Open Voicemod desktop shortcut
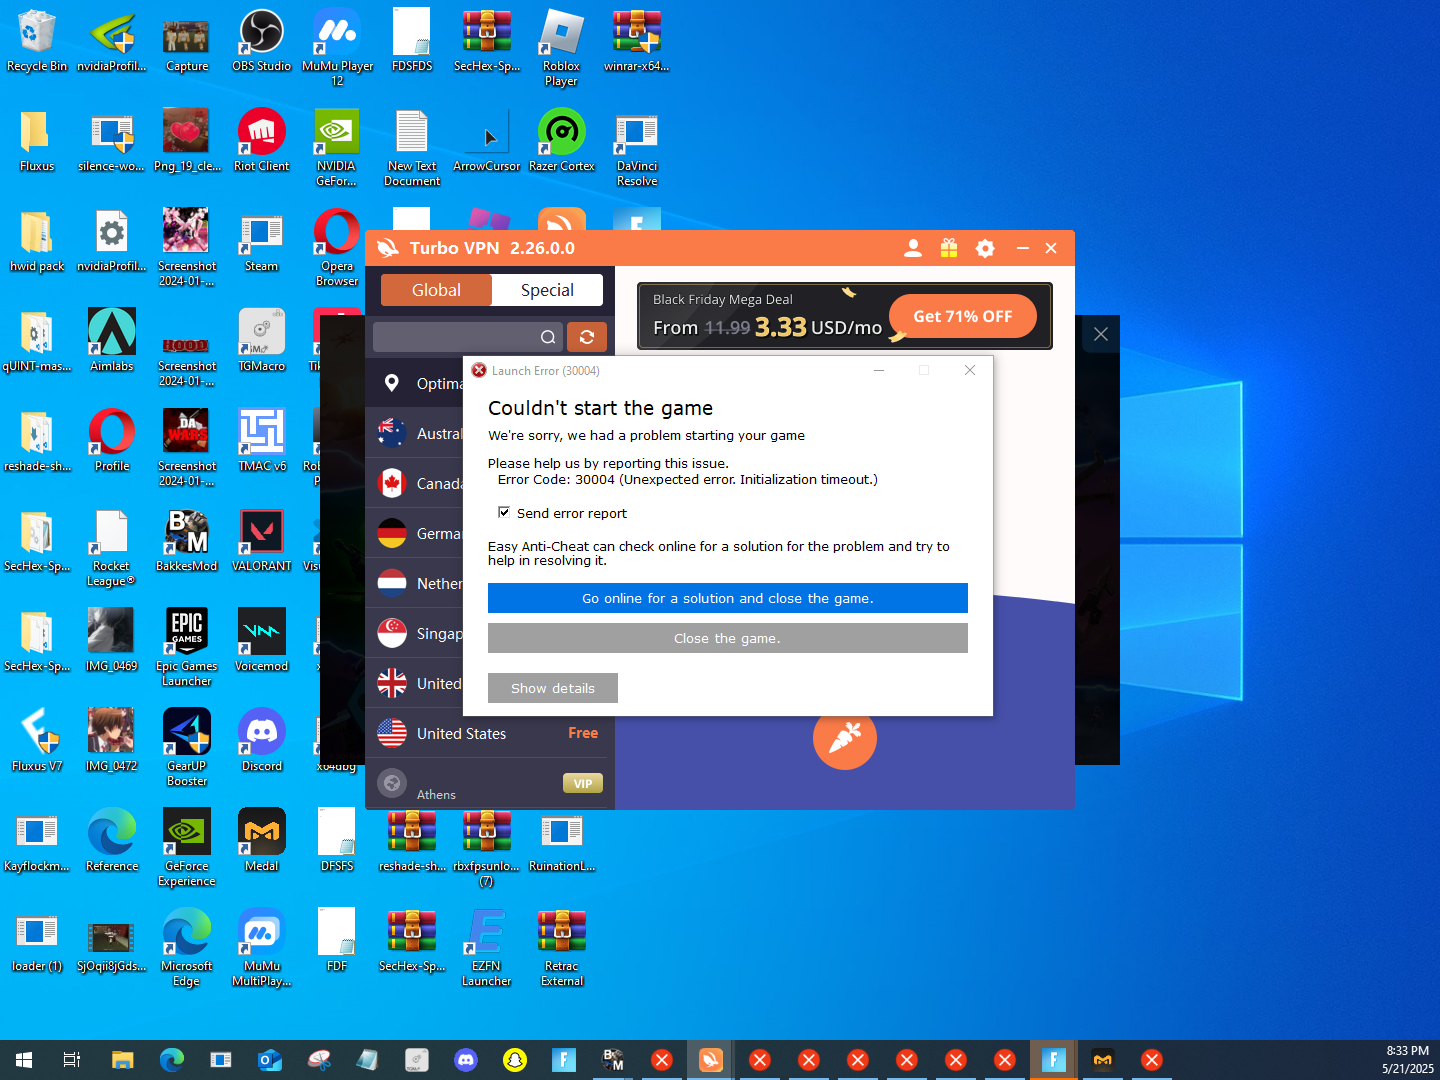This screenshot has height=1080, width=1440. click(x=262, y=641)
